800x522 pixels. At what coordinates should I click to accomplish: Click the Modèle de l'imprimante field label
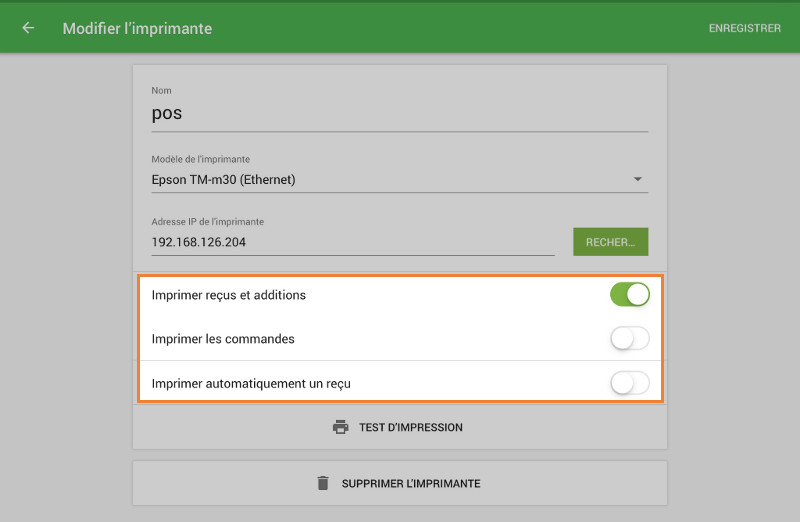(200, 159)
